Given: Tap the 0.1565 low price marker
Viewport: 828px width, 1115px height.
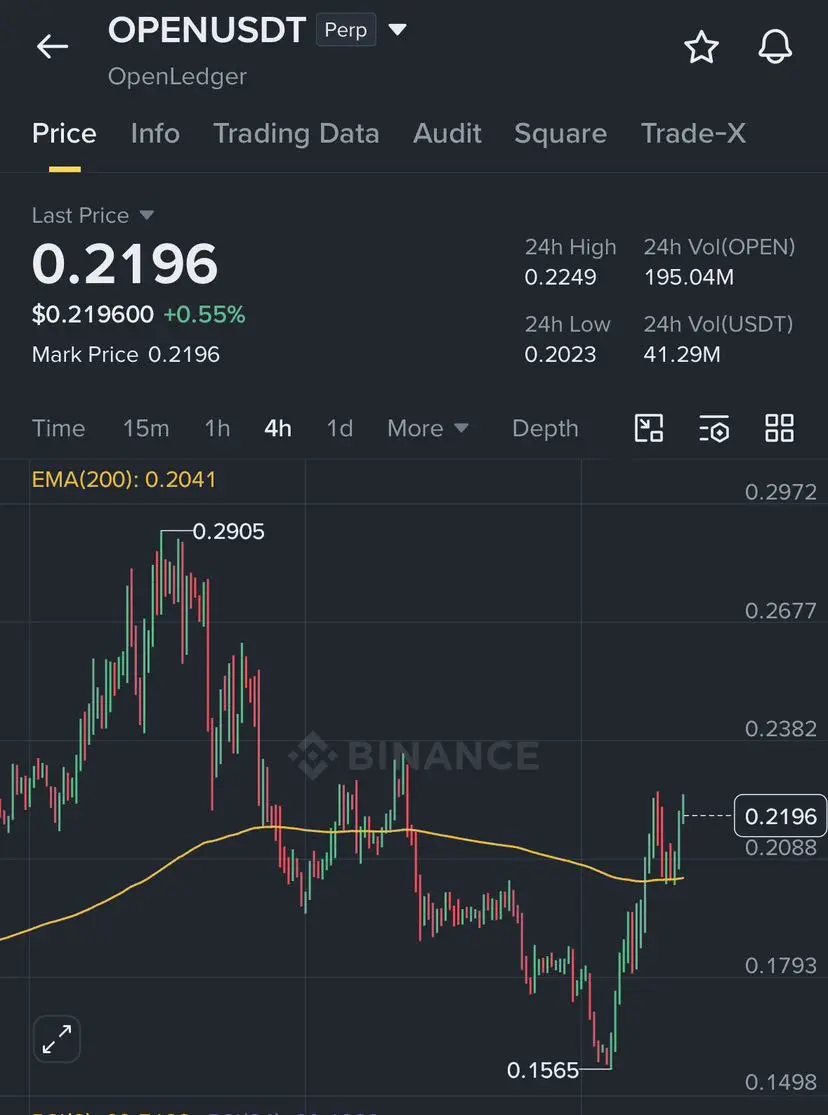Looking at the screenshot, I should coord(543,1070).
